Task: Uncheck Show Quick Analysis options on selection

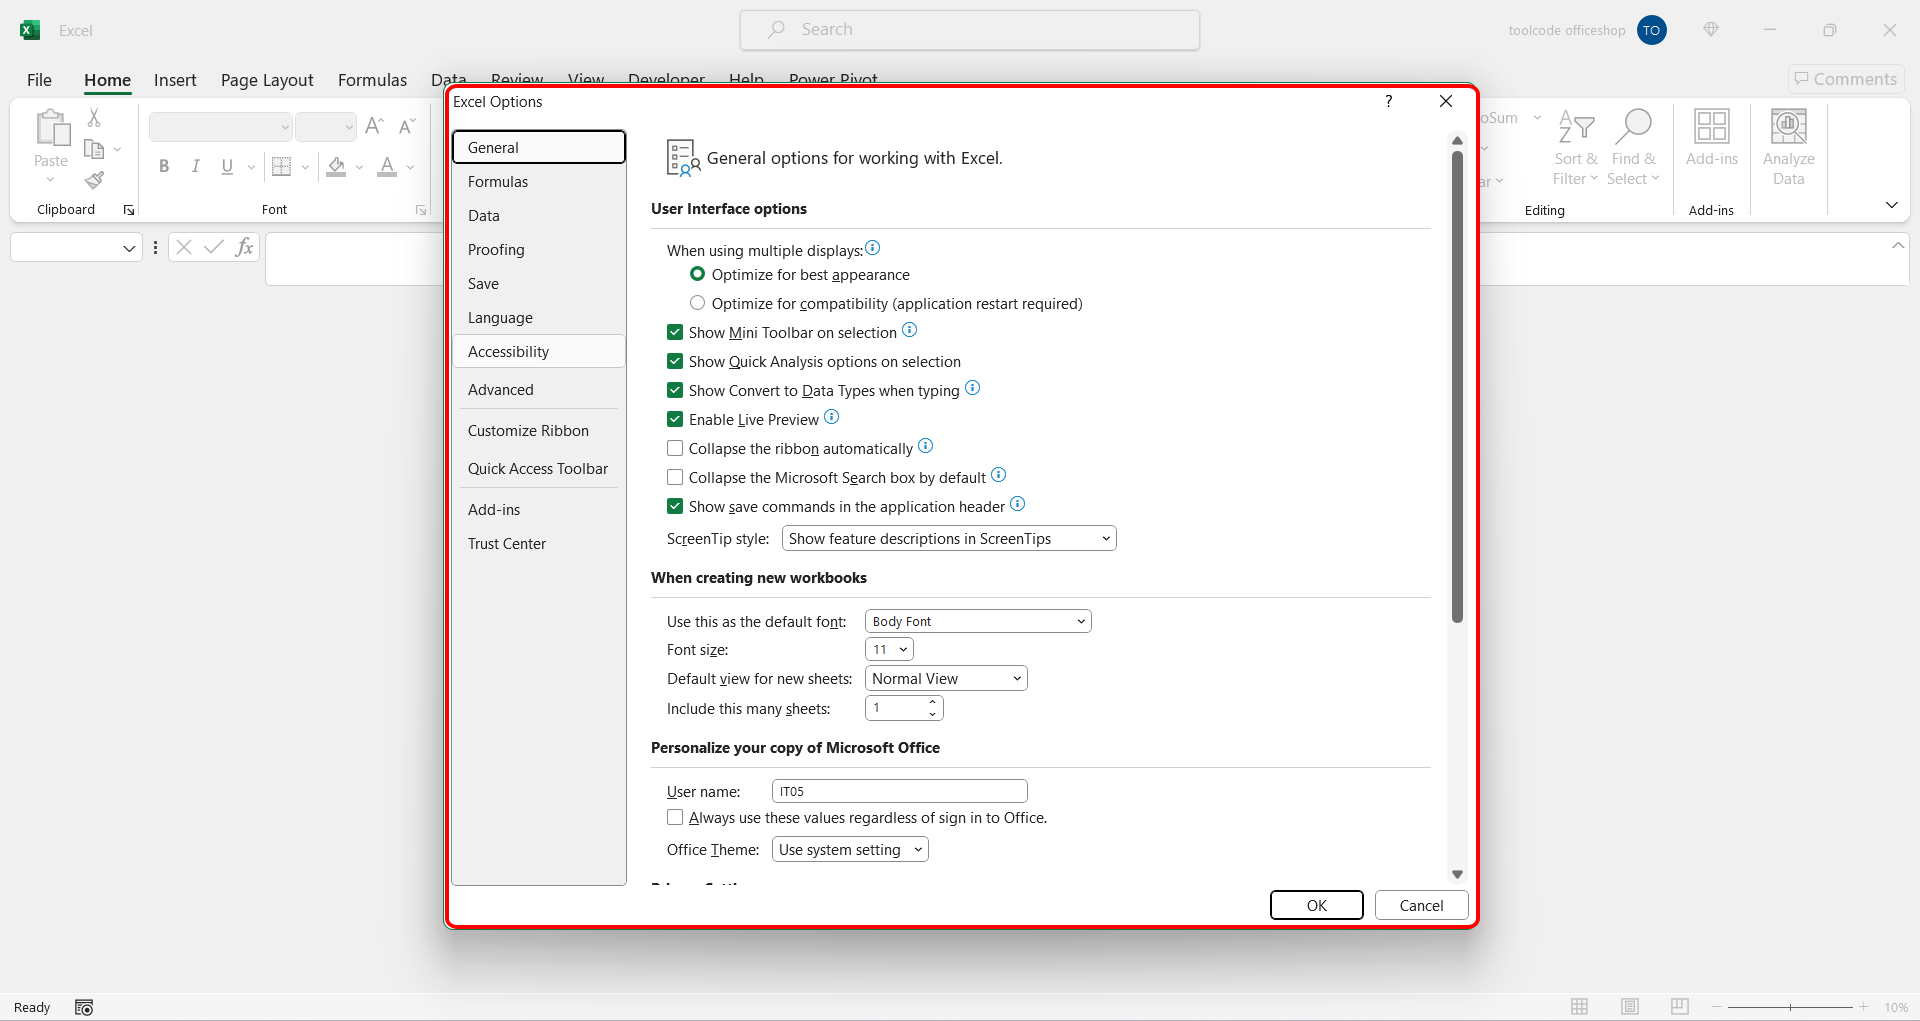Action: (676, 361)
